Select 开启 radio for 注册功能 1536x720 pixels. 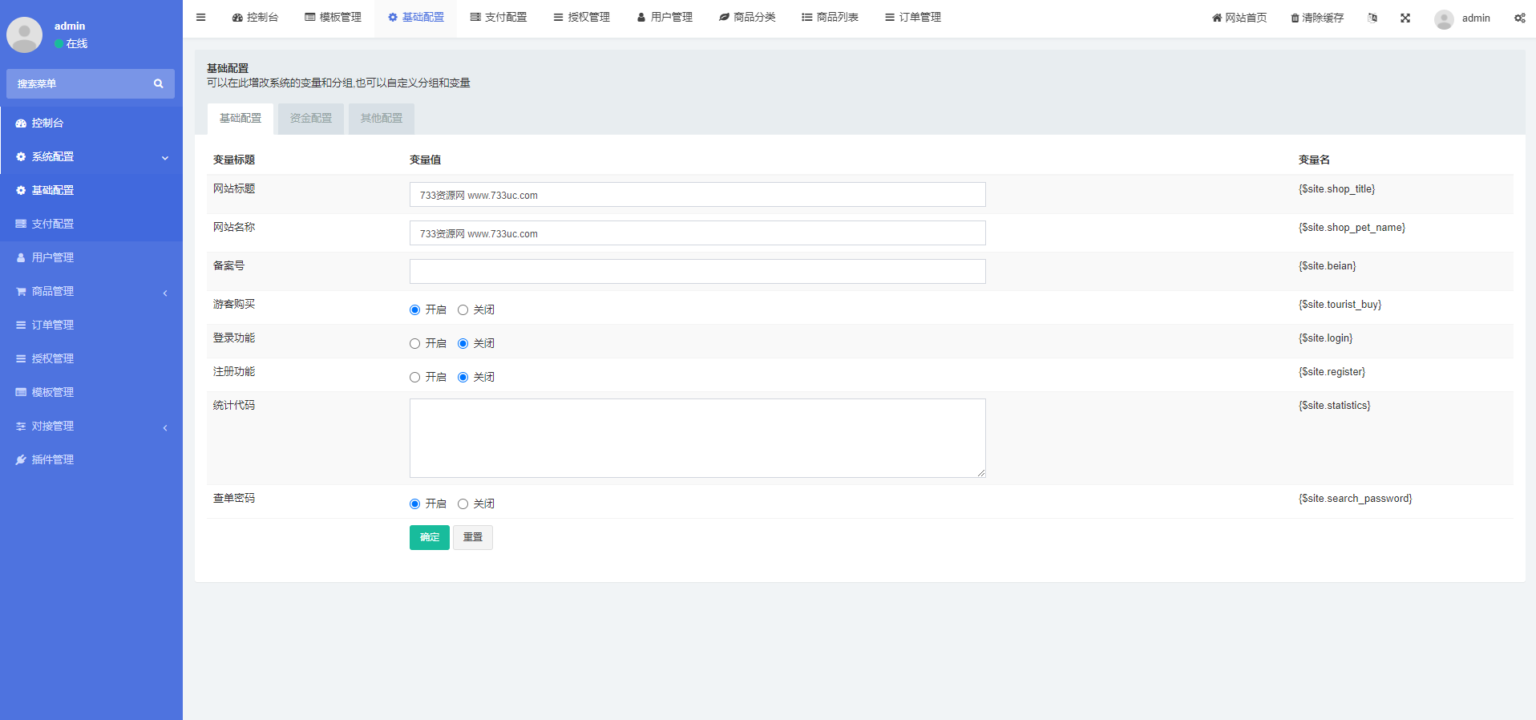tap(415, 378)
